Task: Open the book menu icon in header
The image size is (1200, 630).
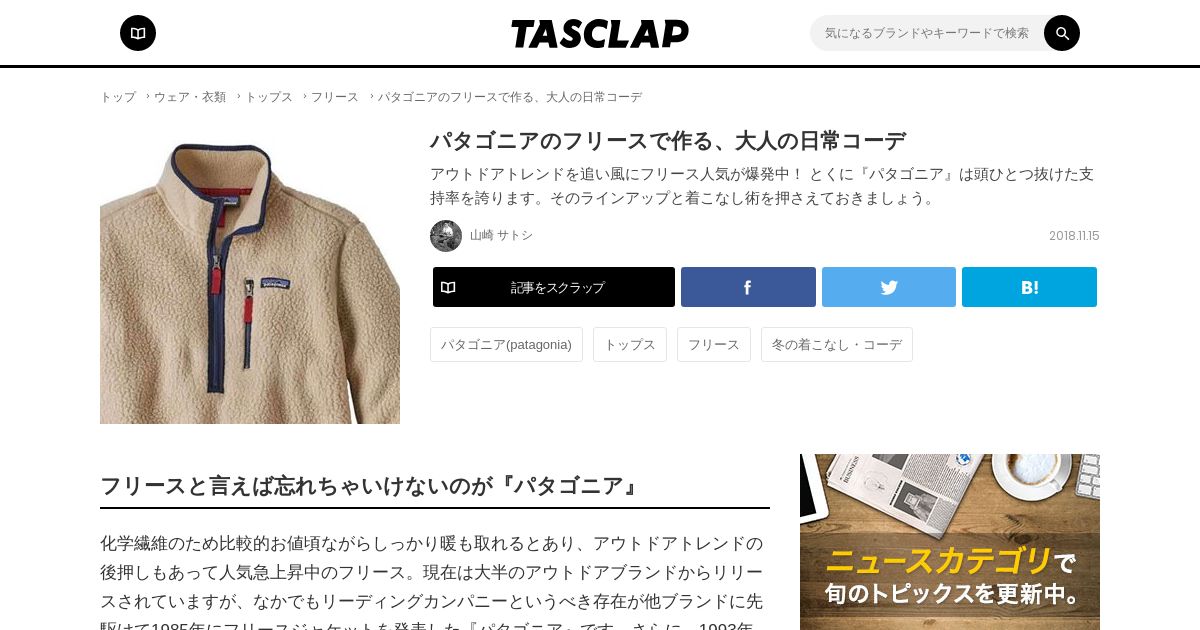Action: [138, 33]
